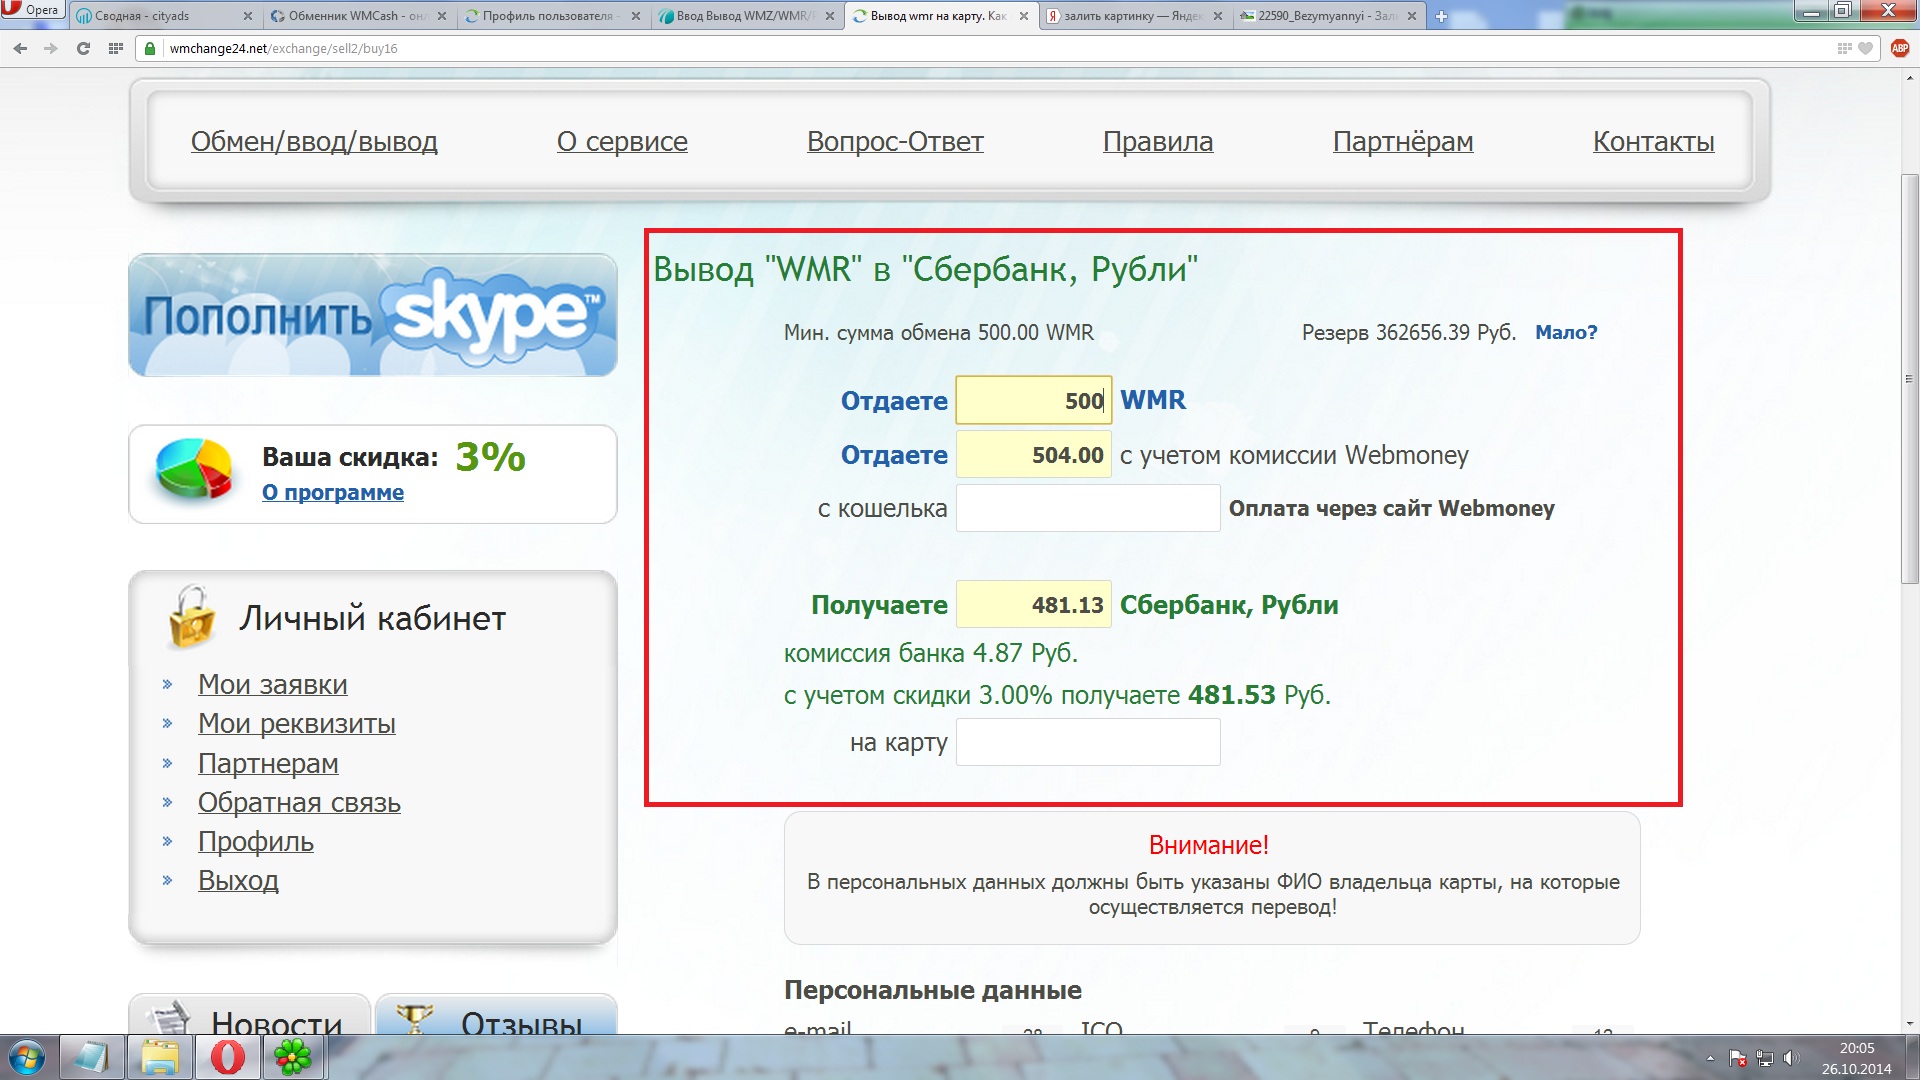
Task: Focus the WMR amount field showing 500
Action: (x=1033, y=400)
